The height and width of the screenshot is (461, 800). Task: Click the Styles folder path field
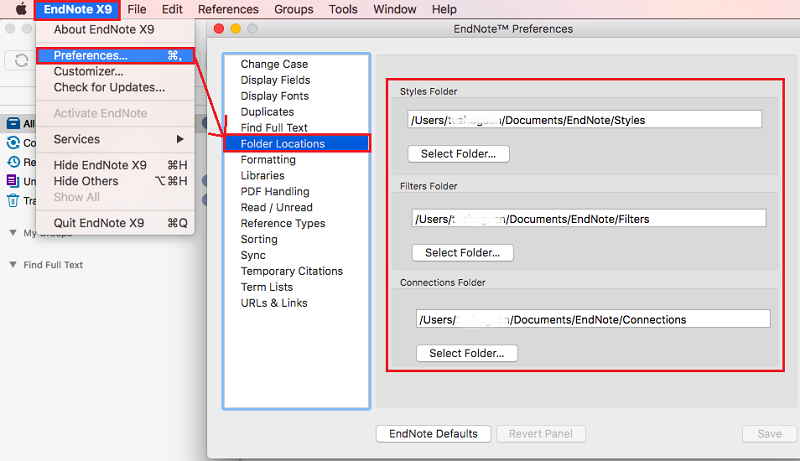coord(584,120)
